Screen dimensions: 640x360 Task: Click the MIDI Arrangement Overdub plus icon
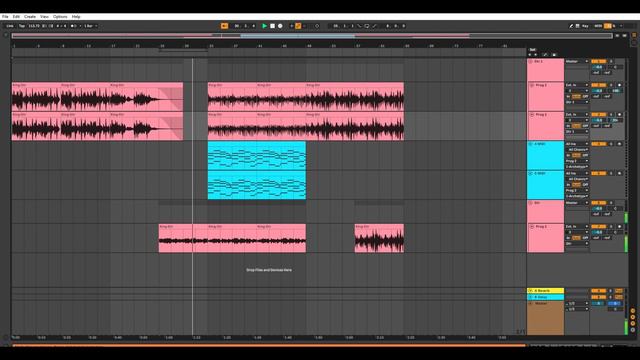click(x=292, y=26)
